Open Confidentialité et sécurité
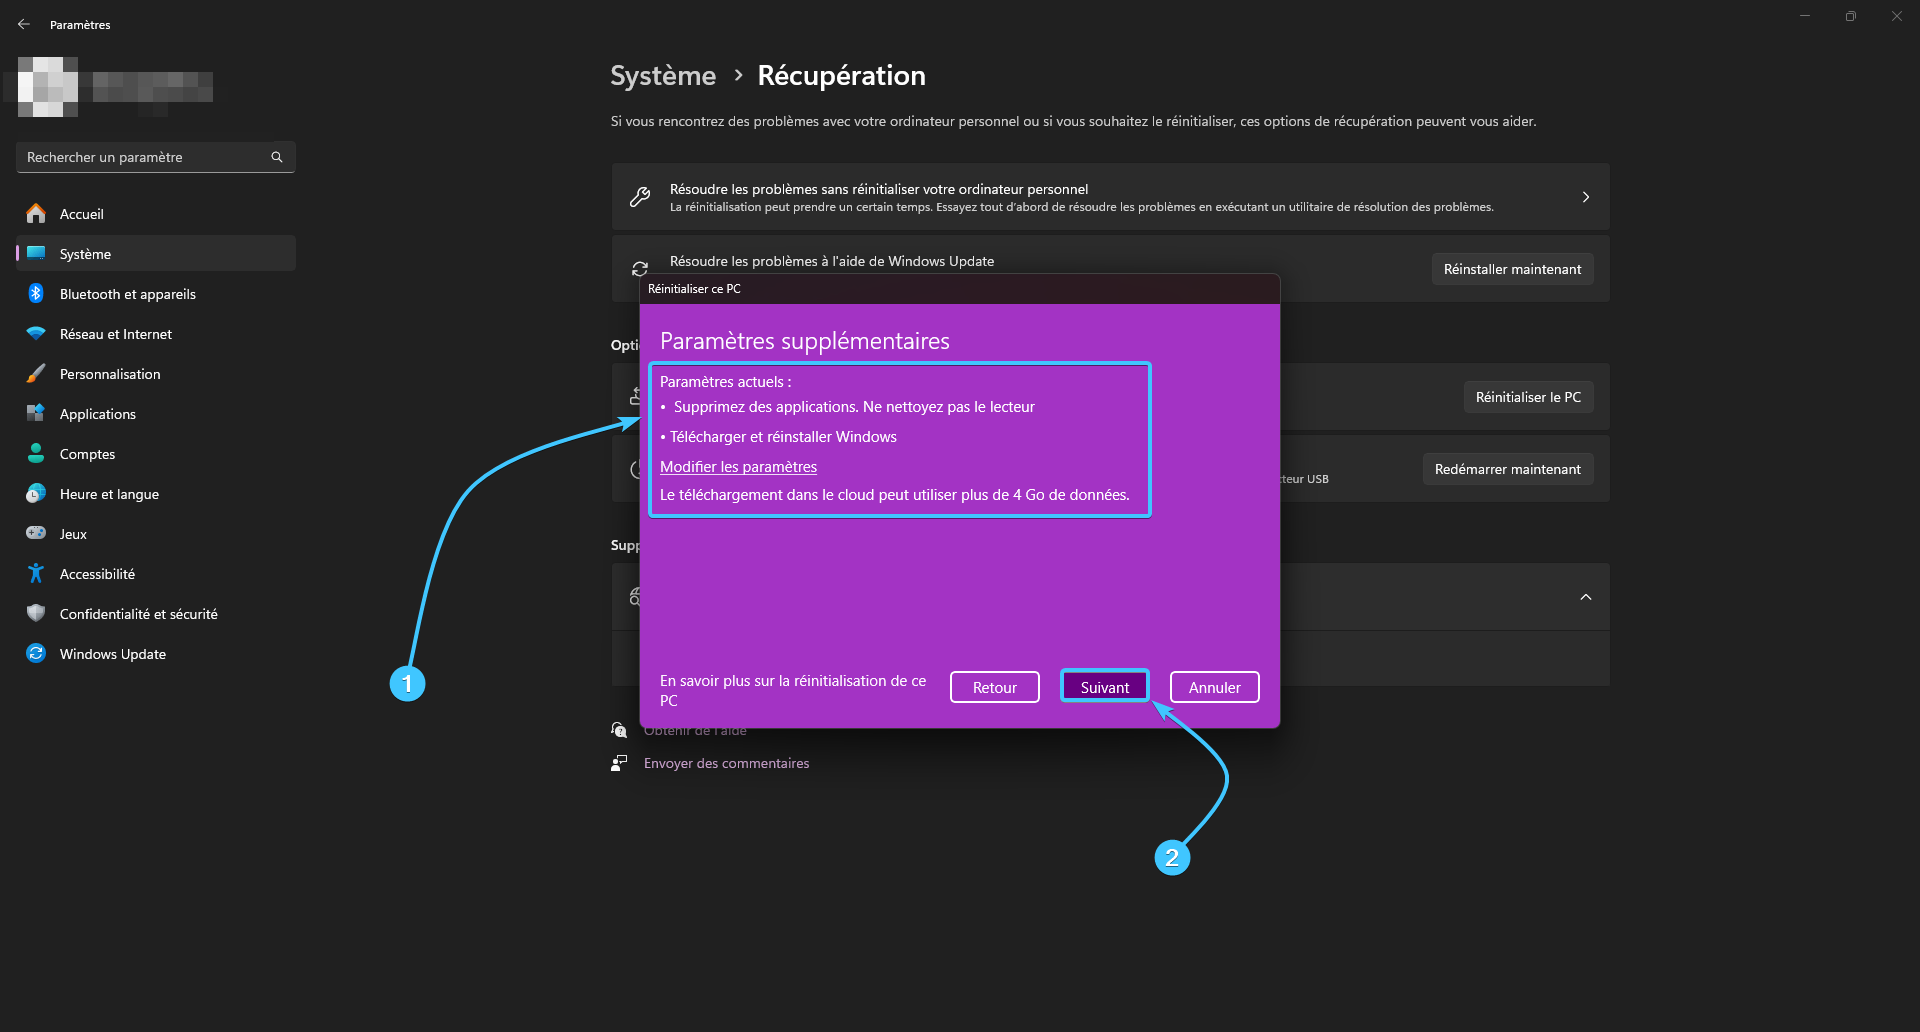This screenshot has width=1920, height=1032. 156,613
